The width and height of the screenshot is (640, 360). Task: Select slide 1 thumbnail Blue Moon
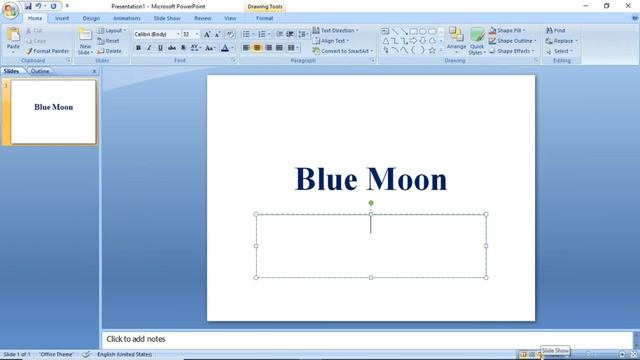pos(53,112)
